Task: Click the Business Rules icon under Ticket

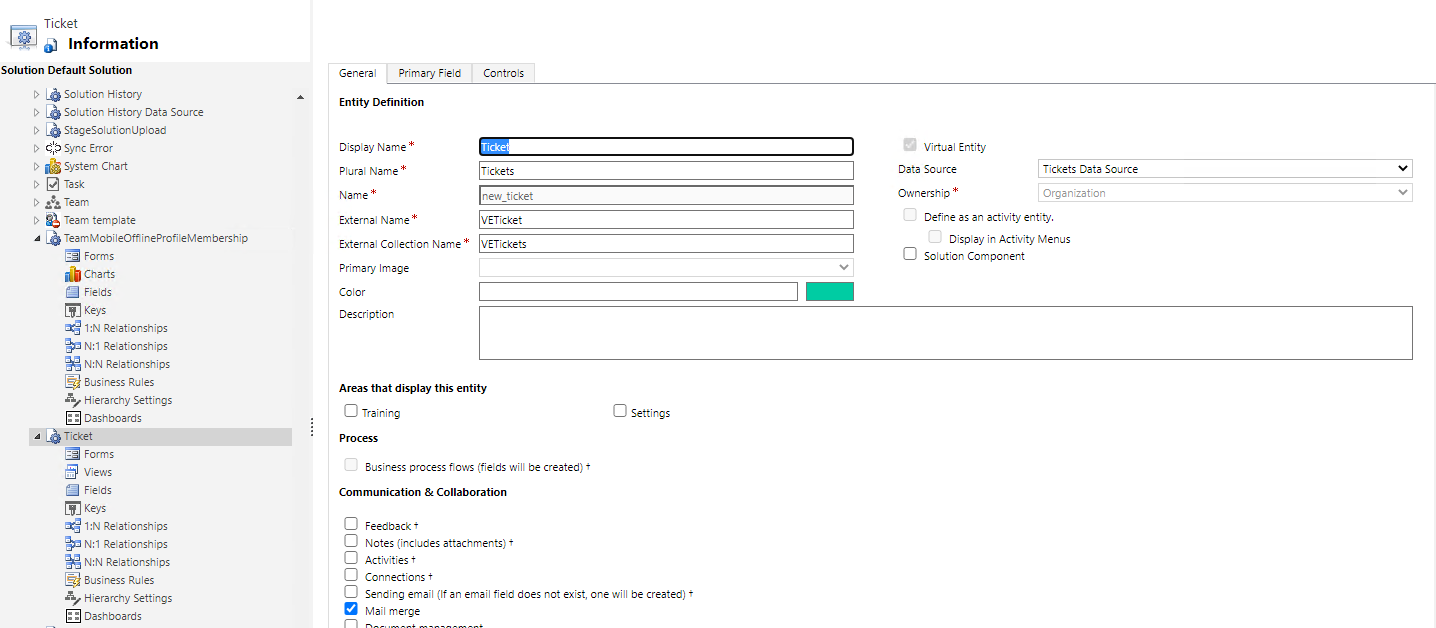Action: coord(72,580)
